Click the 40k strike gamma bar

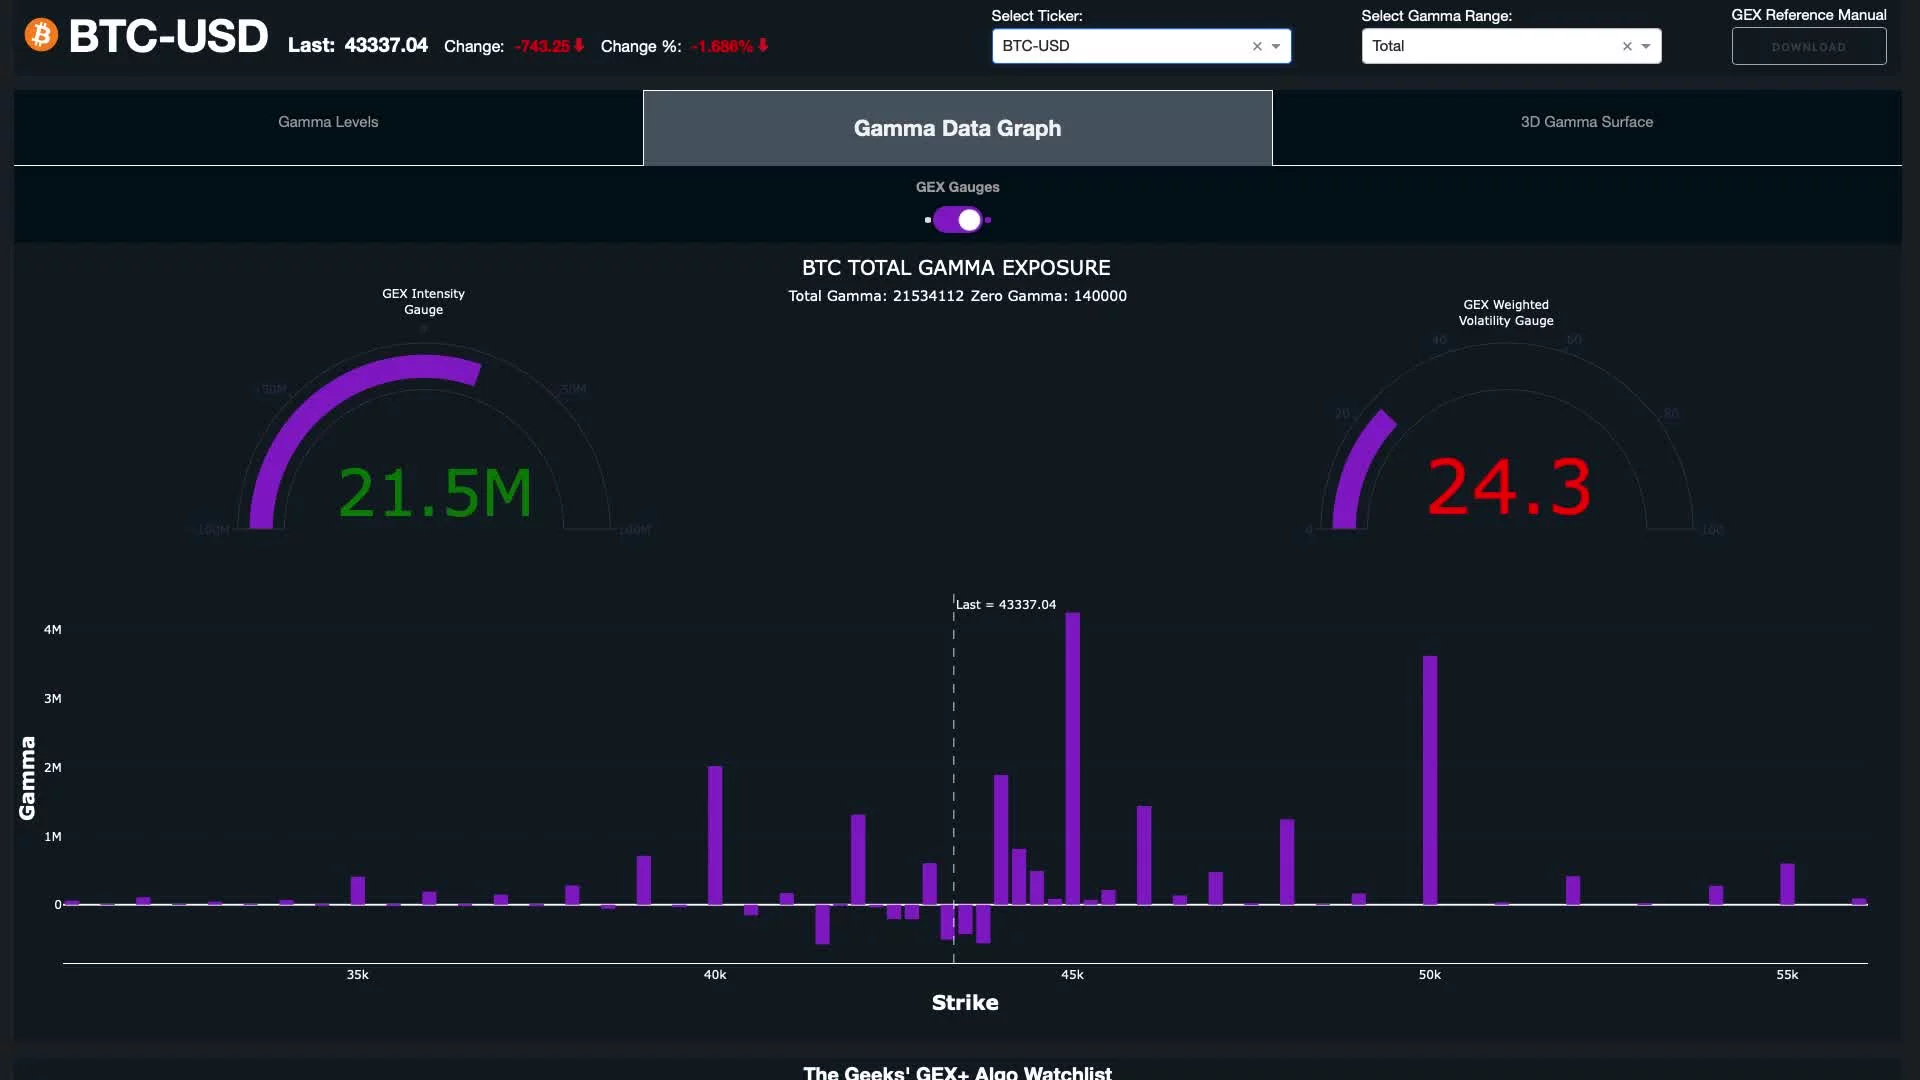[x=715, y=835]
